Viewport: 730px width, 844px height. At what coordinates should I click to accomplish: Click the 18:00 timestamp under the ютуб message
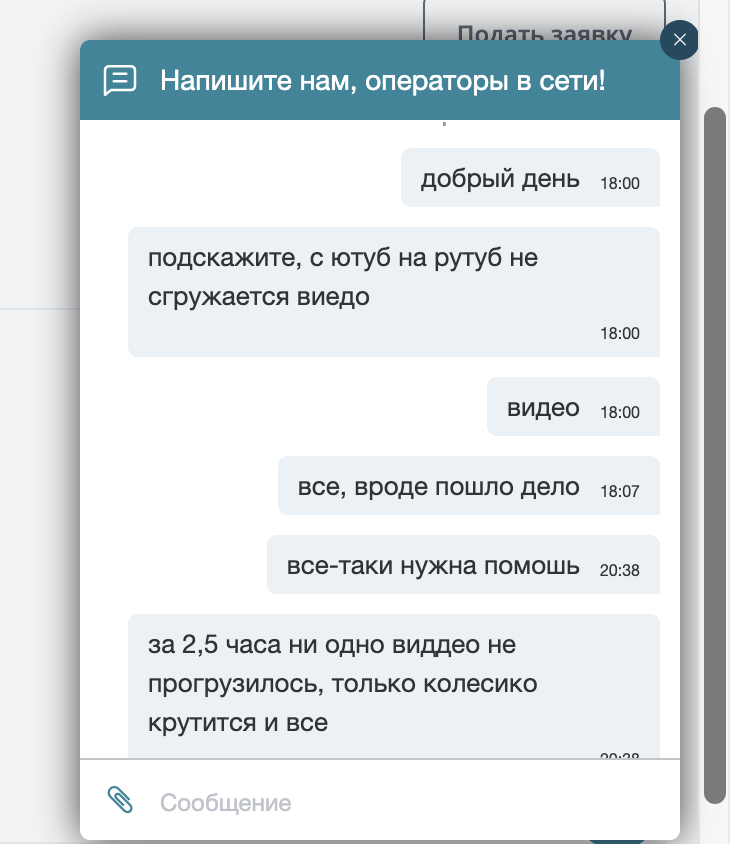coord(619,334)
